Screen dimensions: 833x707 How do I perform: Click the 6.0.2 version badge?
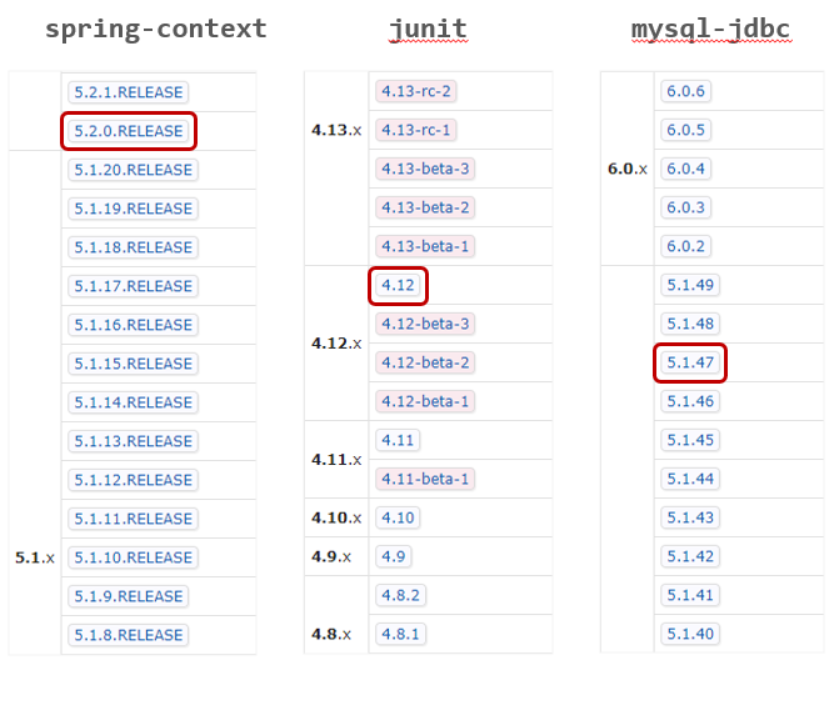pyautogui.click(x=685, y=247)
